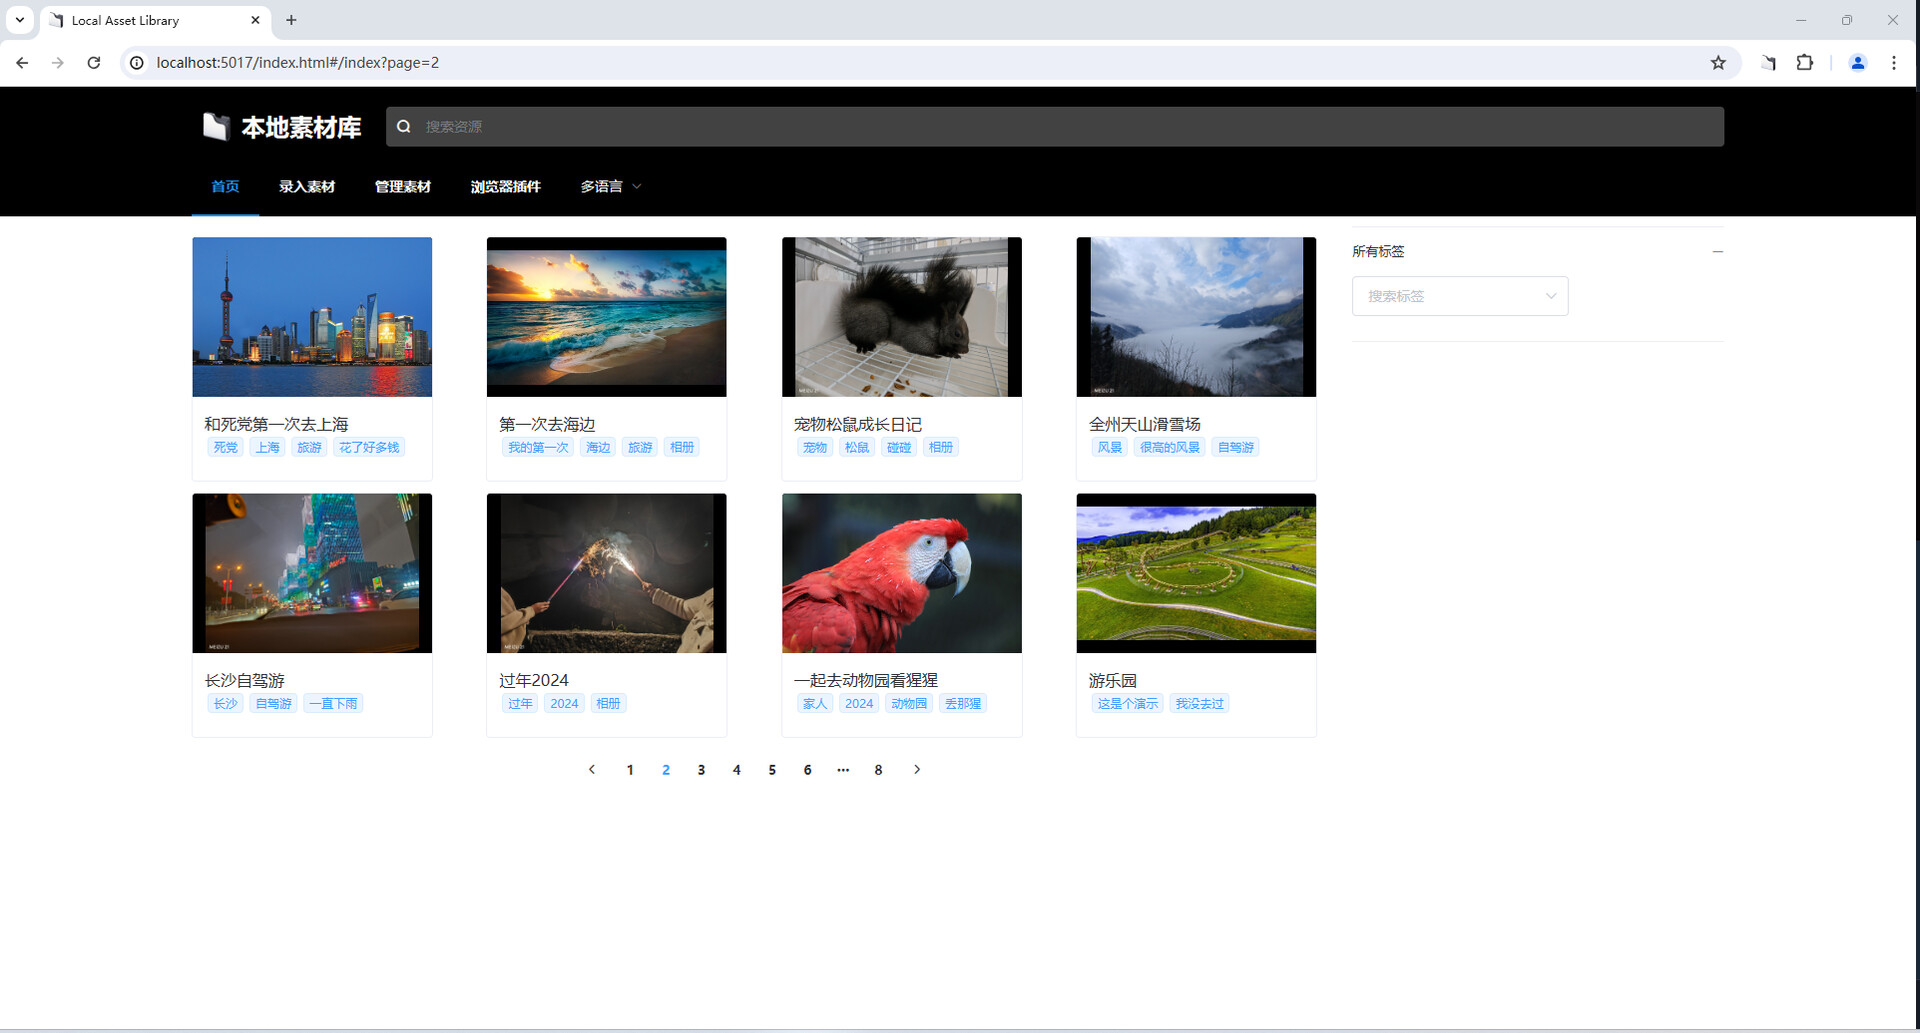Open the browser extensions puzzle icon

pyautogui.click(x=1804, y=63)
